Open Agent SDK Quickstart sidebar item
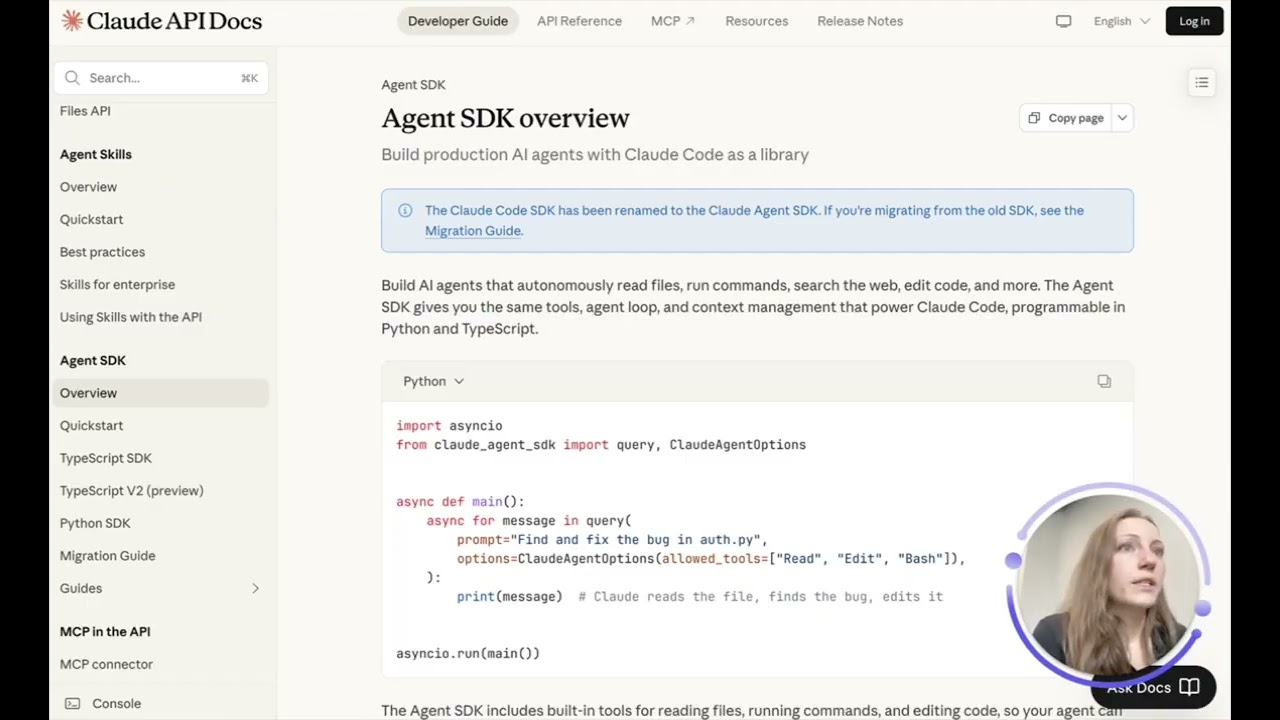The image size is (1280, 720). (x=91, y=425)
